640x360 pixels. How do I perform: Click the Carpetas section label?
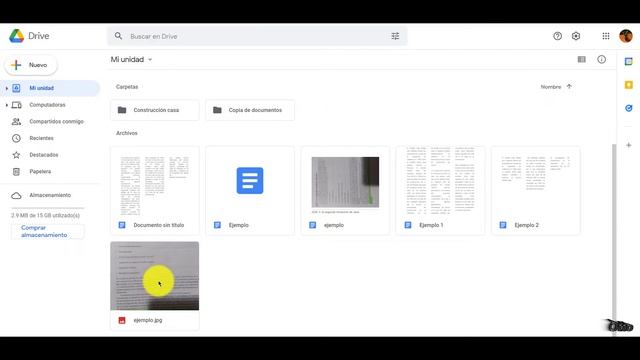click(x=127, y=87)
